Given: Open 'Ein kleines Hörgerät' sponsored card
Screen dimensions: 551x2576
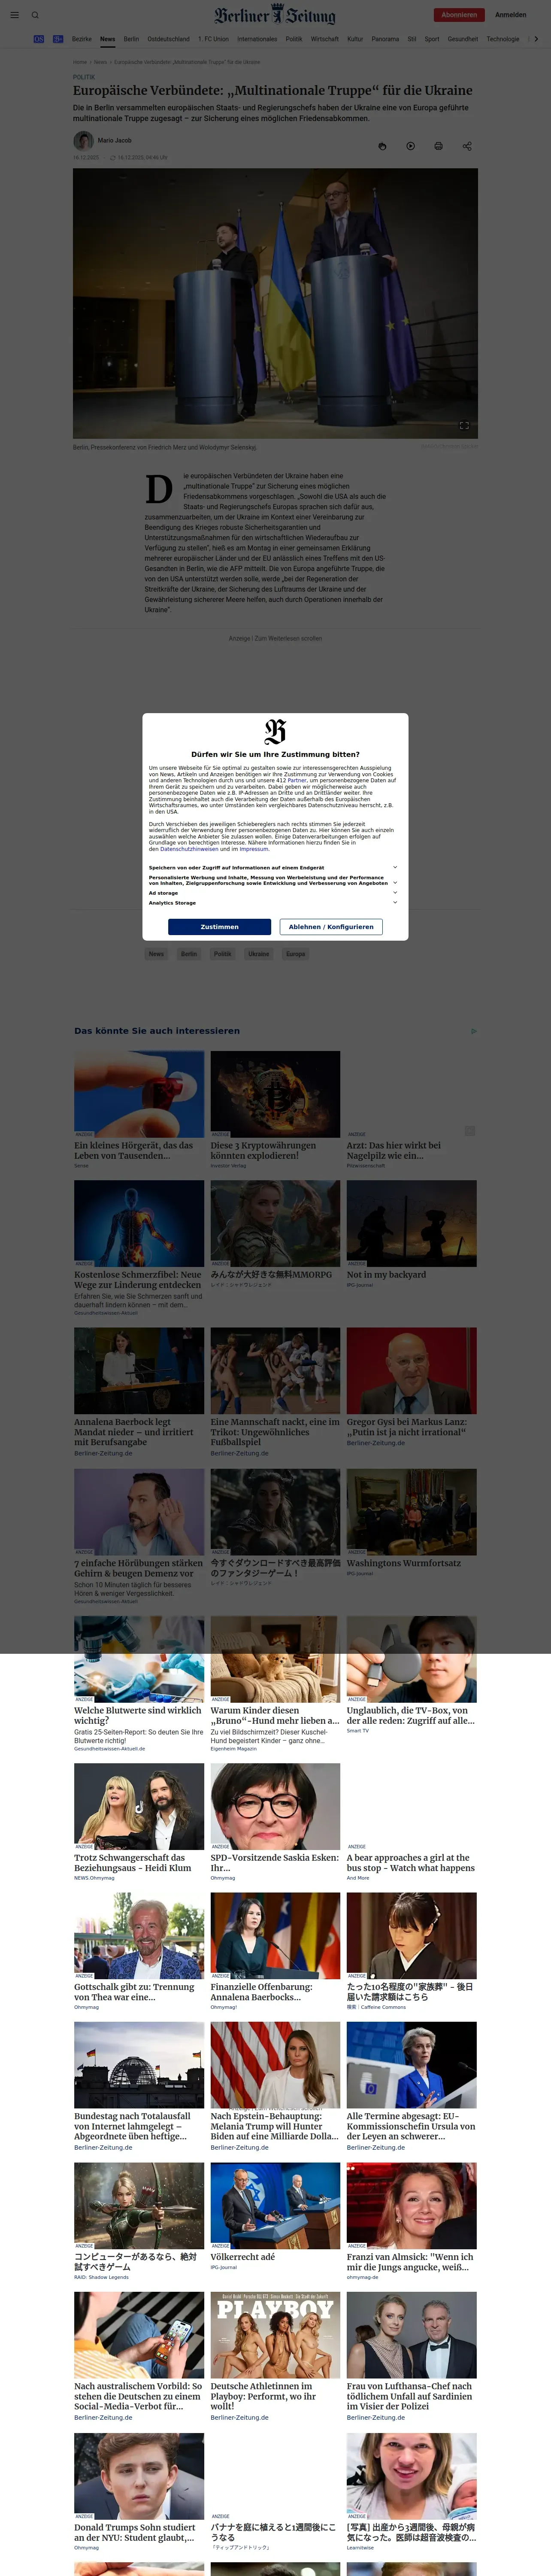Looking at the screenshot, I should click(x=139, y=1109).
